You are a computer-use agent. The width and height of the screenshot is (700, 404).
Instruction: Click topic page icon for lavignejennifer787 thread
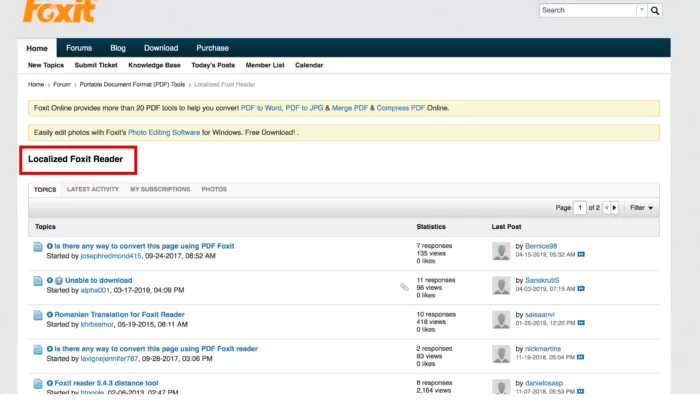click(38, 350)
